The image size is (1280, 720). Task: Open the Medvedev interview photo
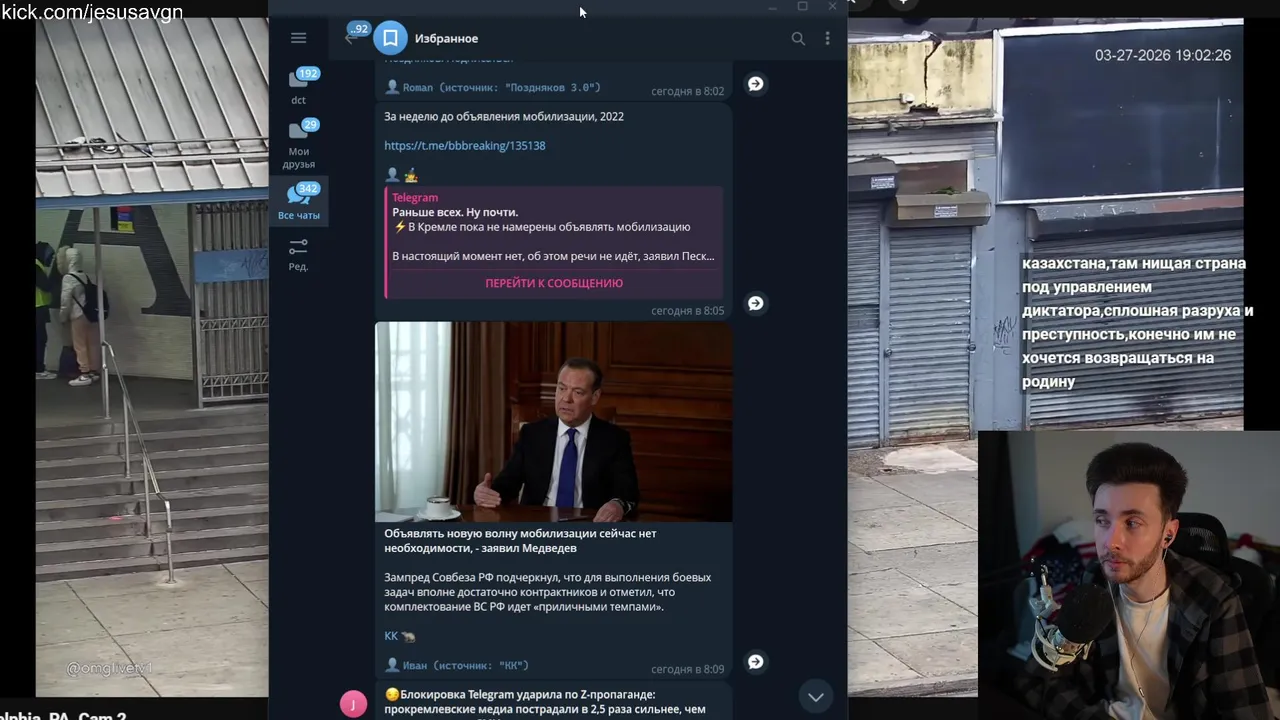click(x=554, y=421)
